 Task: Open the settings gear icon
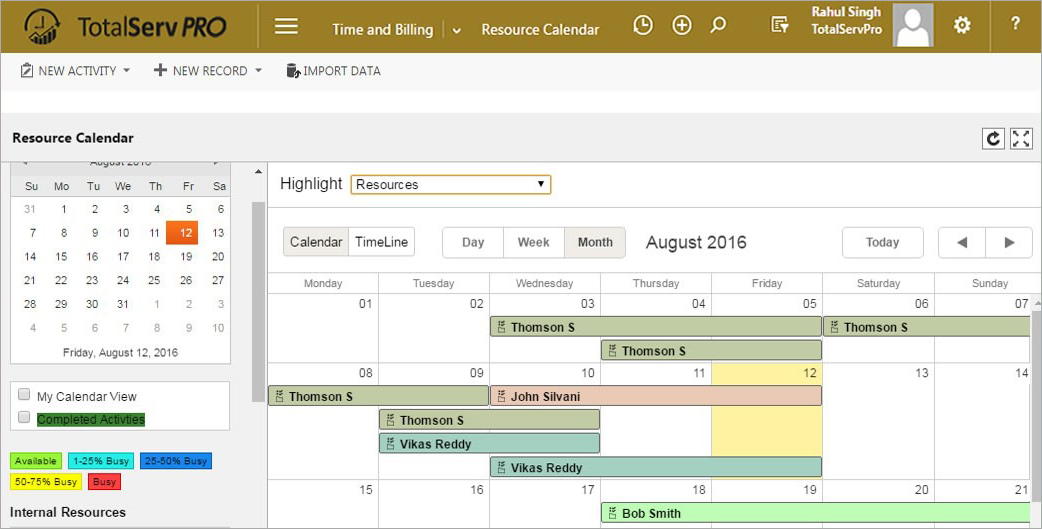962,26
